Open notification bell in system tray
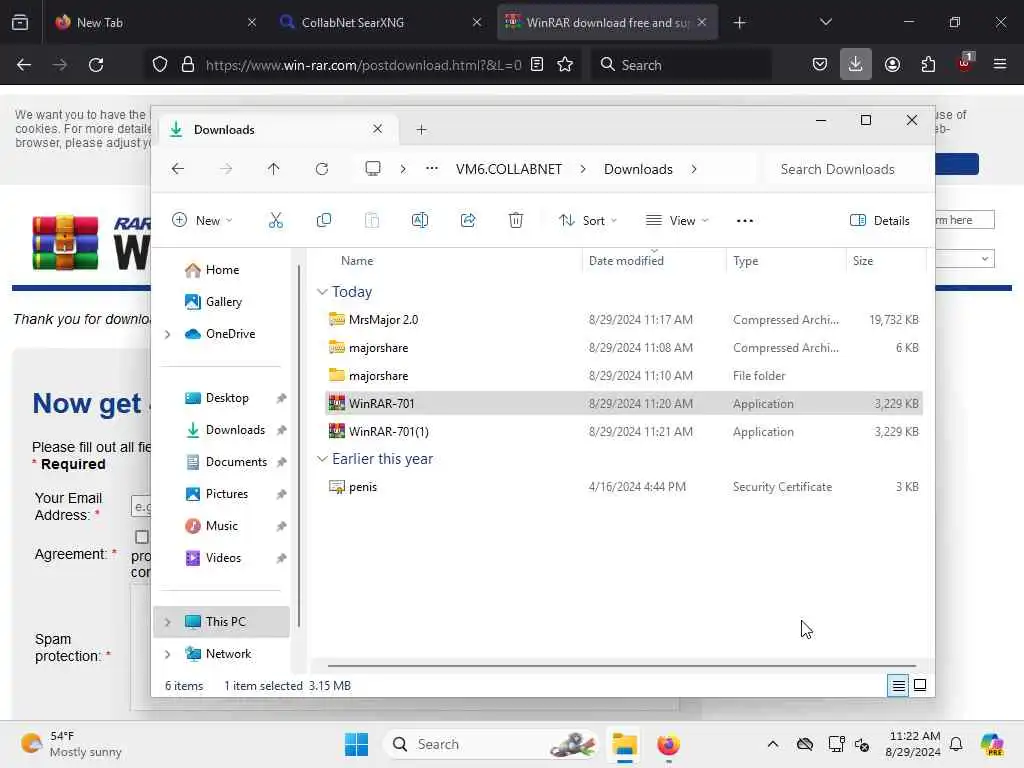 [956, 744]
